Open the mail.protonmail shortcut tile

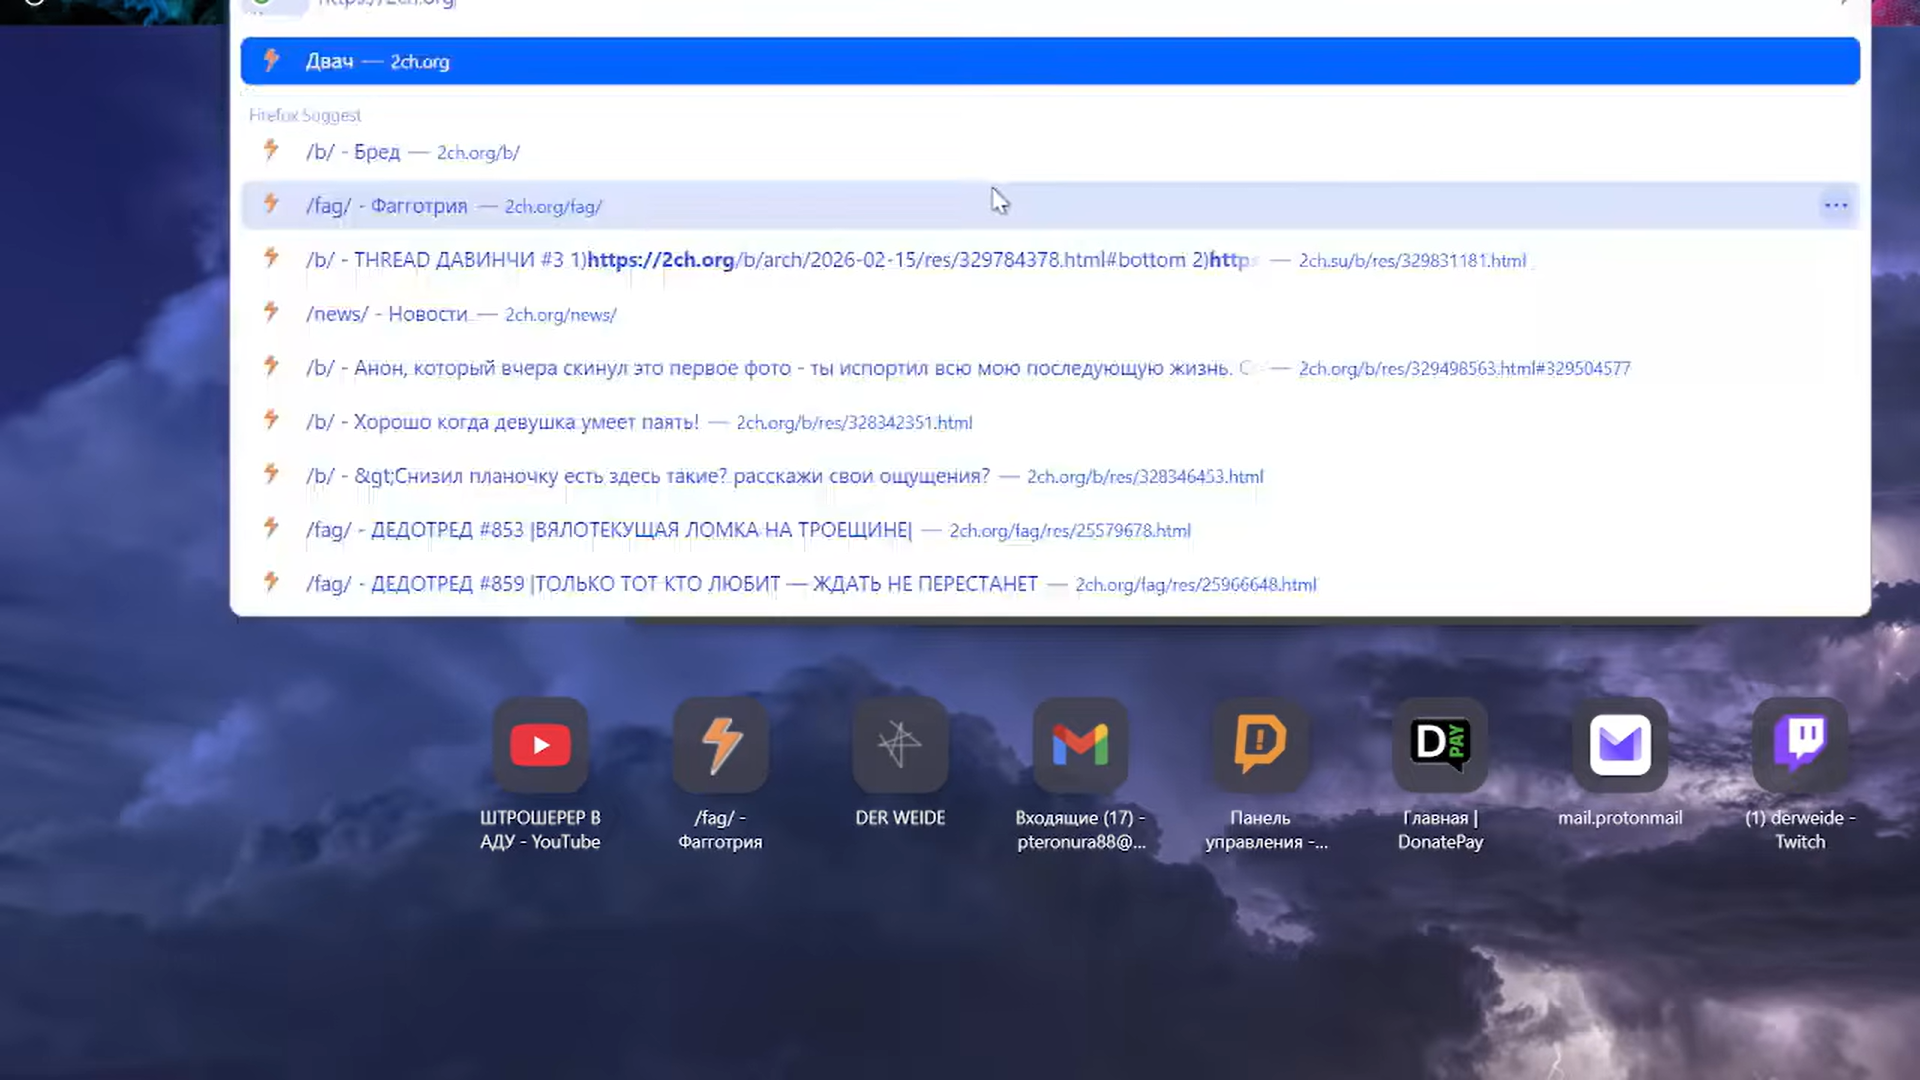(x=1620, y=746)
